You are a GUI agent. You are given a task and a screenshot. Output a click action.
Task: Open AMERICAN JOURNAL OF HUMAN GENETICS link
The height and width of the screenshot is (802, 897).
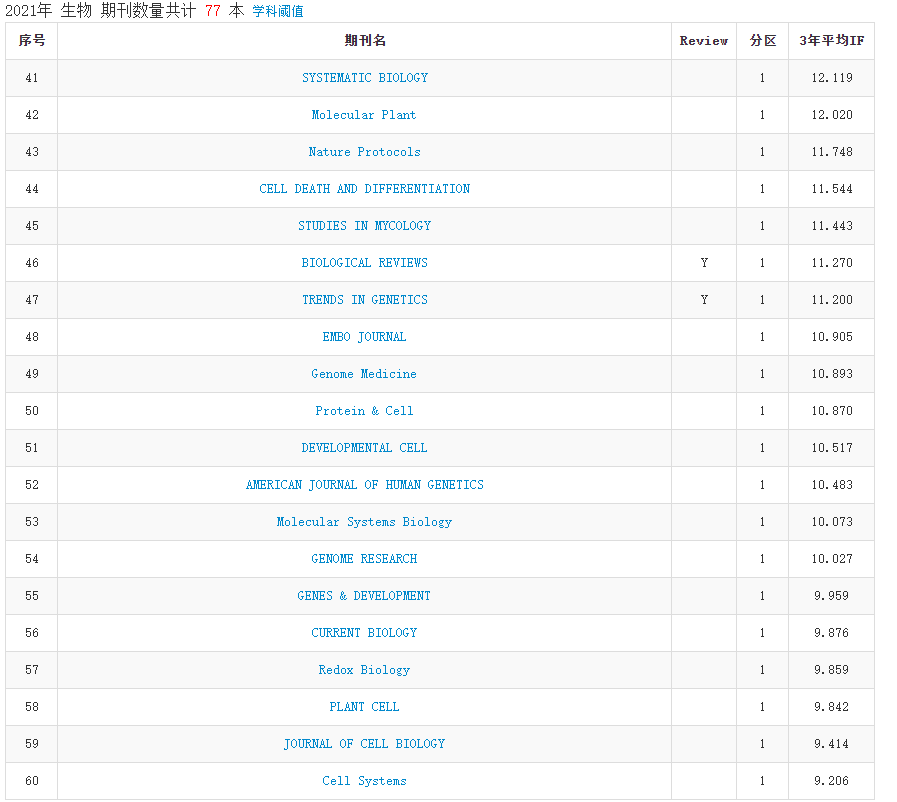coord(364,485)
